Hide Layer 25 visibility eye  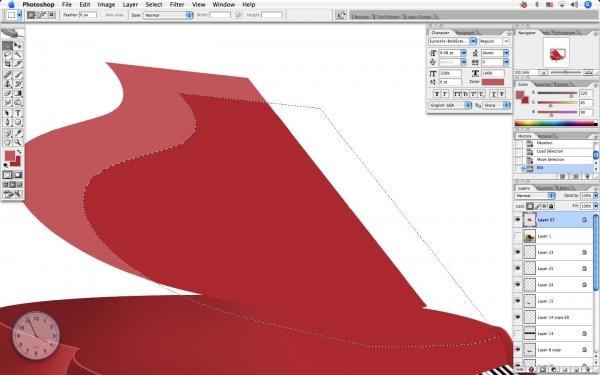[x=518, y=269]
